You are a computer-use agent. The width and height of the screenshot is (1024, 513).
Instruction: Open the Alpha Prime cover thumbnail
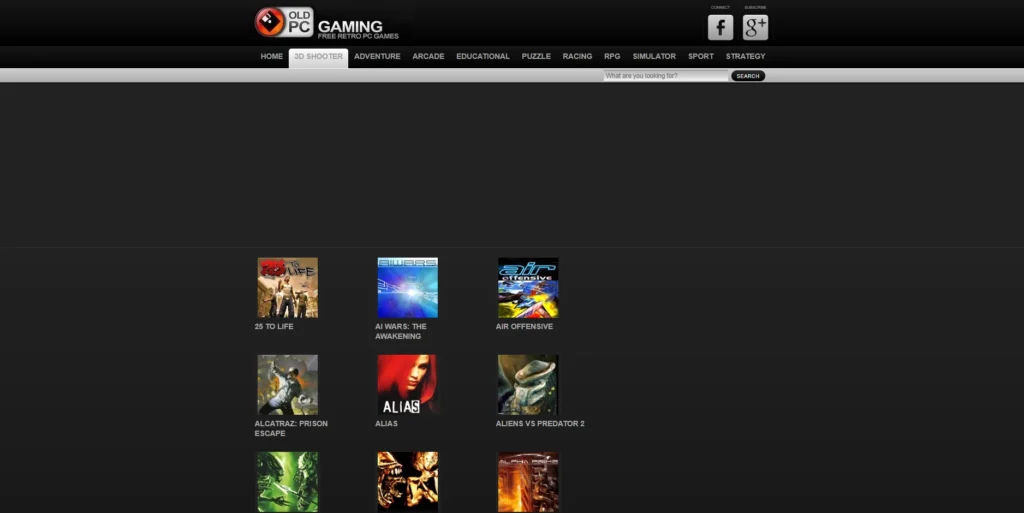click(x=528, y=482)
